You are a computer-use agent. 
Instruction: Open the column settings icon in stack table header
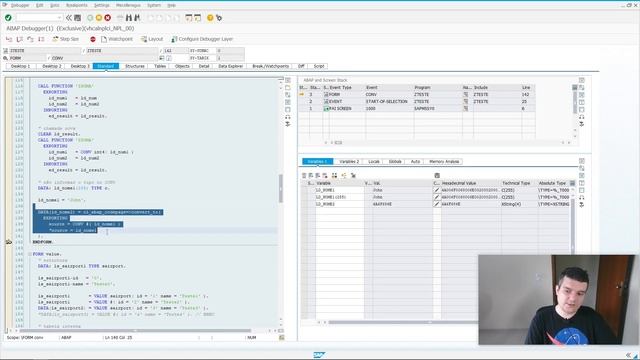coord(575,88)
